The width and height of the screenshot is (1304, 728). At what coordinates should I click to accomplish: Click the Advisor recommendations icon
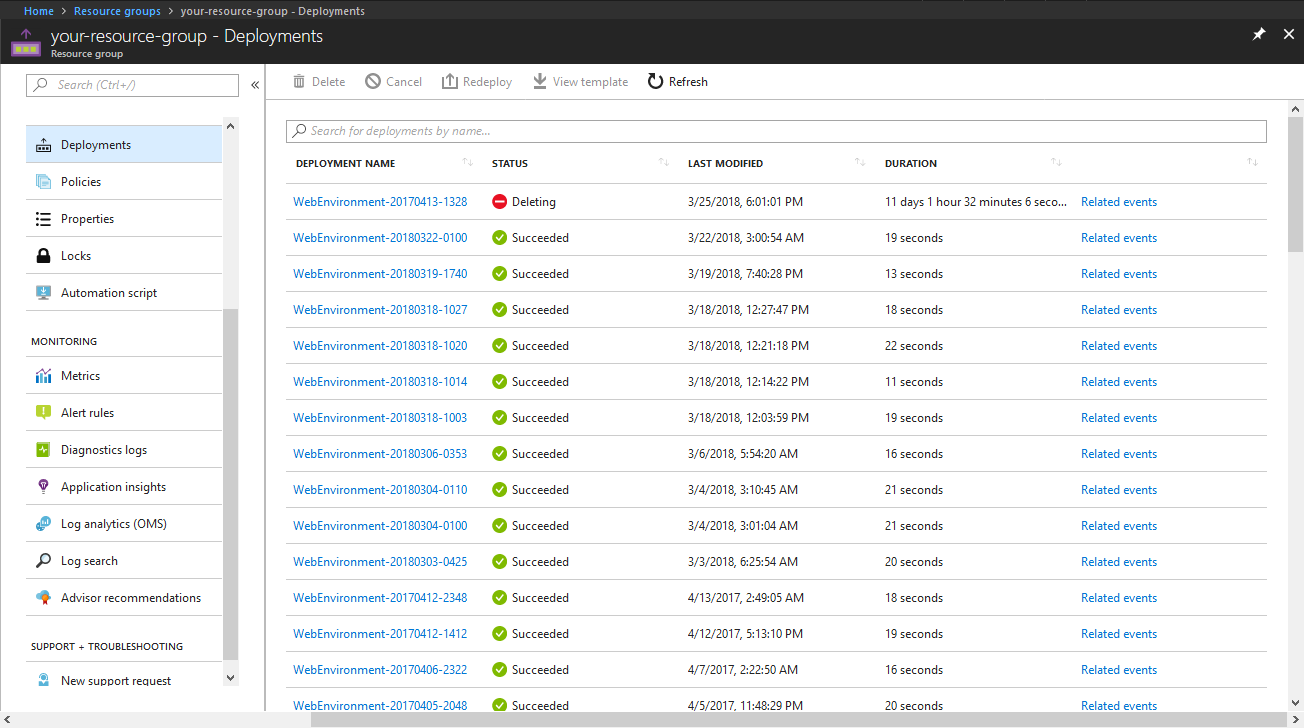click(44, 596)
